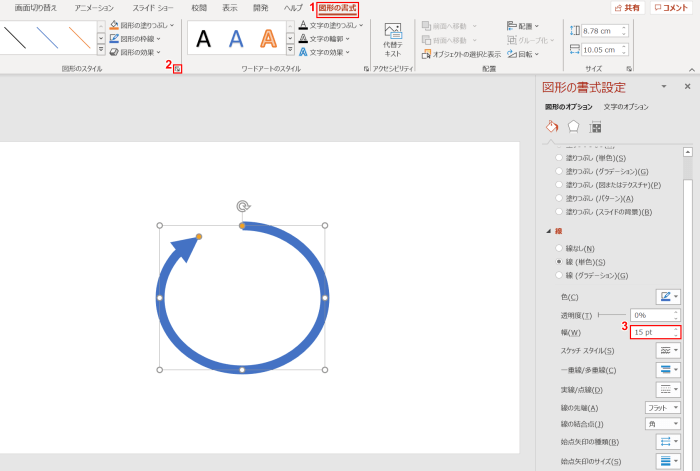
Task: Open the 配置 align dropdown
Action: point(523,26)
